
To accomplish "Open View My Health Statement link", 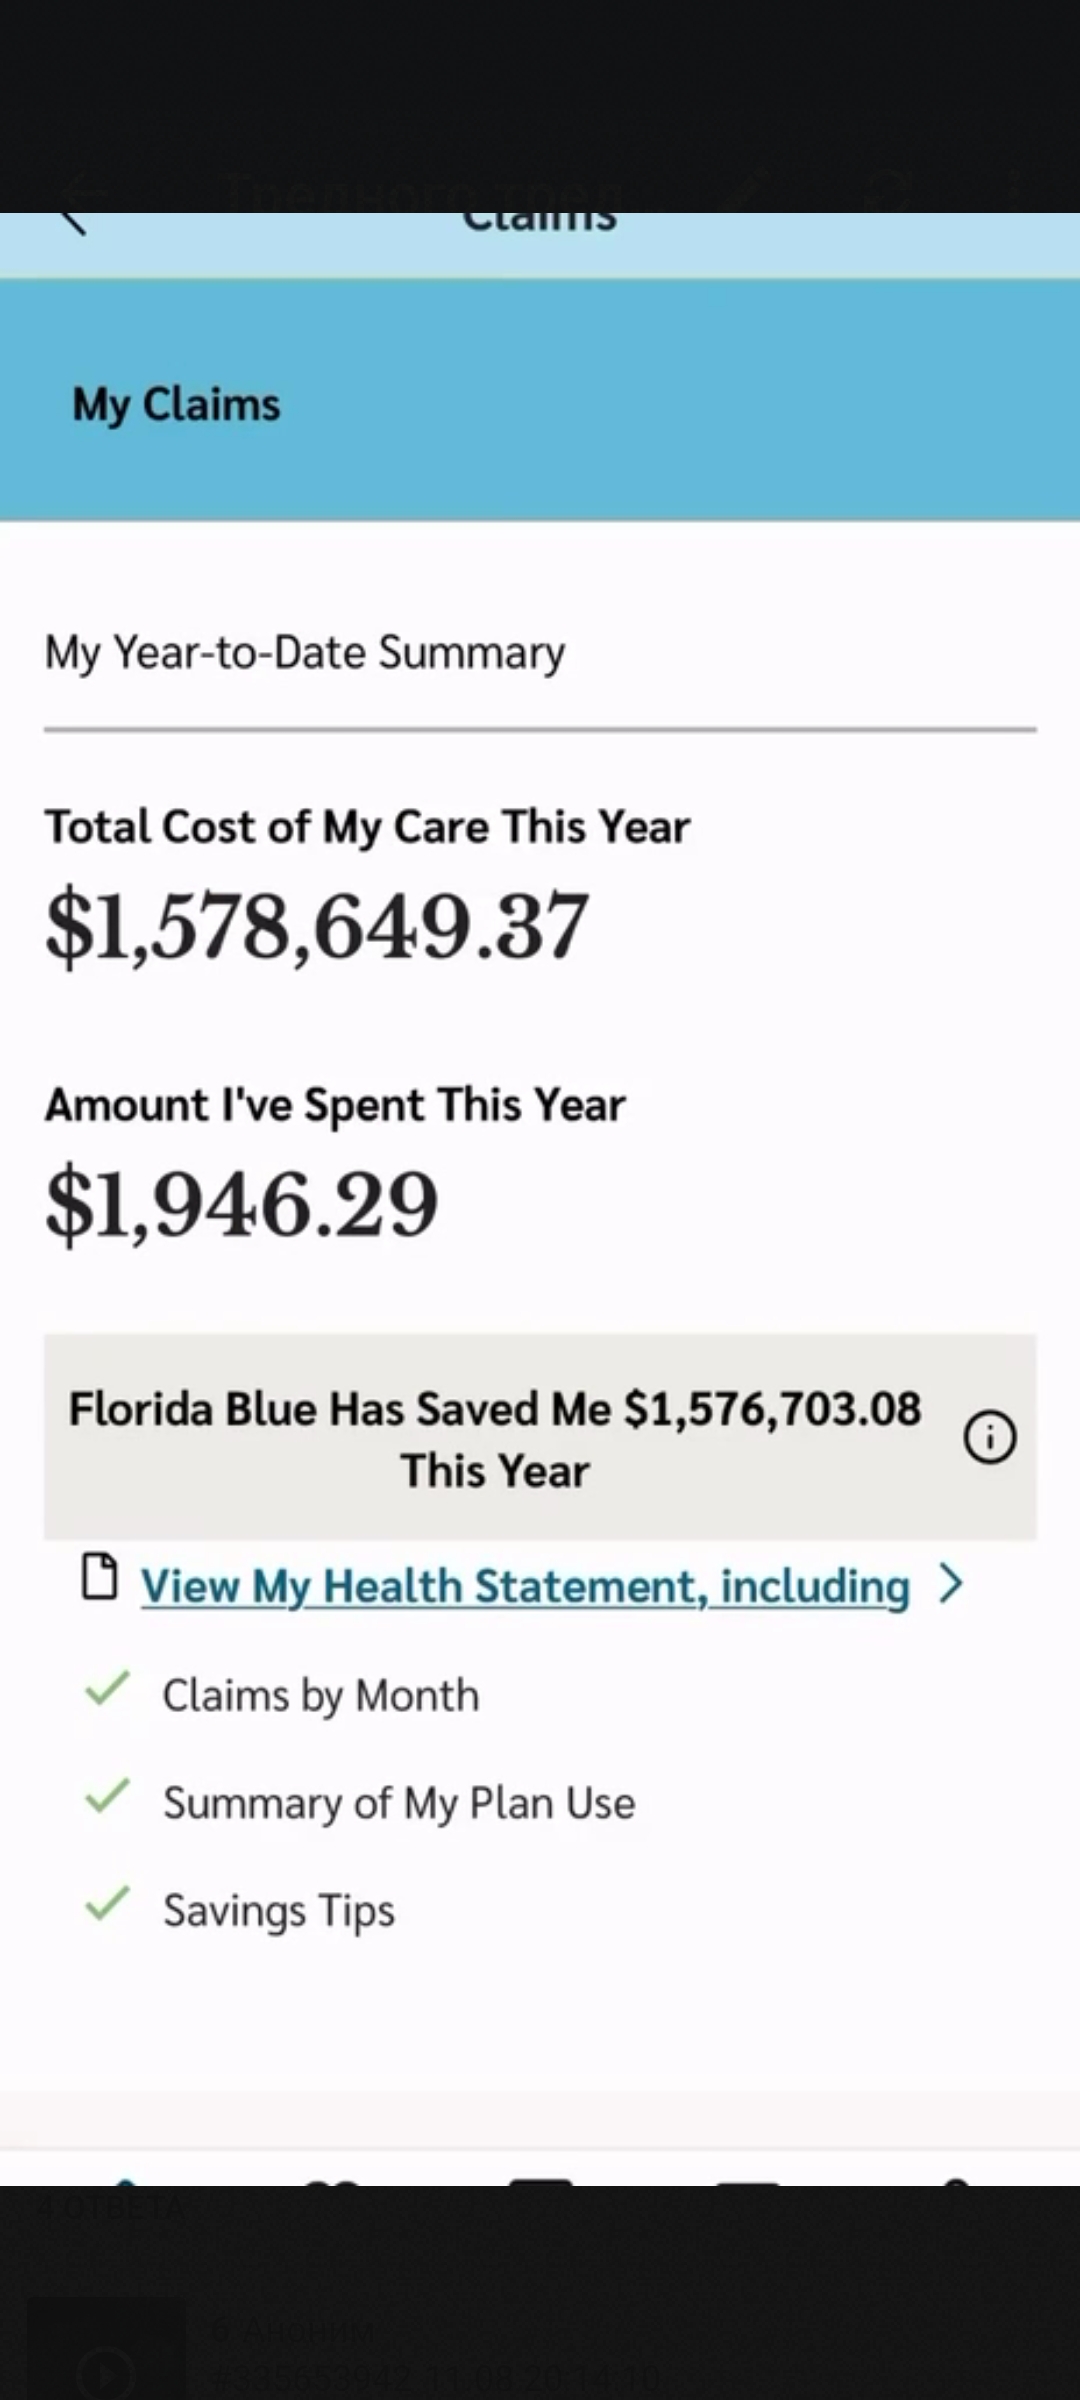I will point(525,1586).
